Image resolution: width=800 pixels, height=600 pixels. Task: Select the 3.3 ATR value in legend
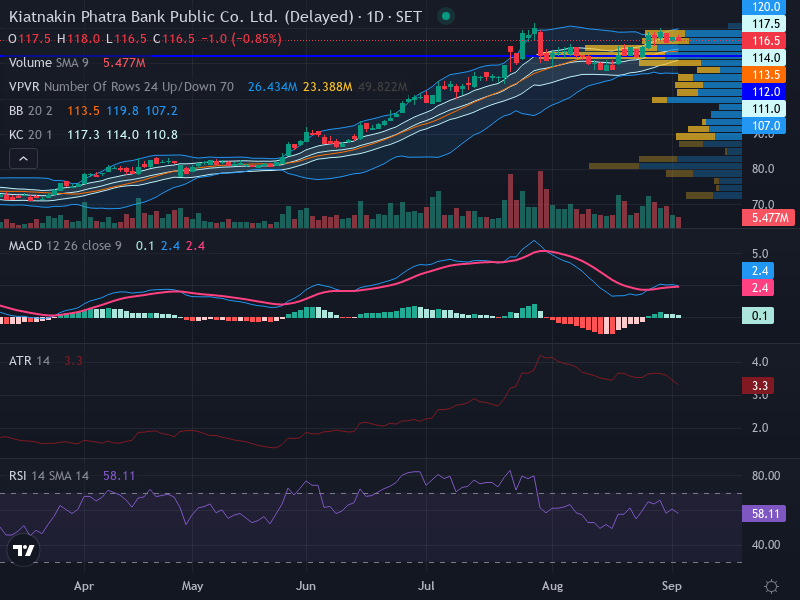click(73, 361)
